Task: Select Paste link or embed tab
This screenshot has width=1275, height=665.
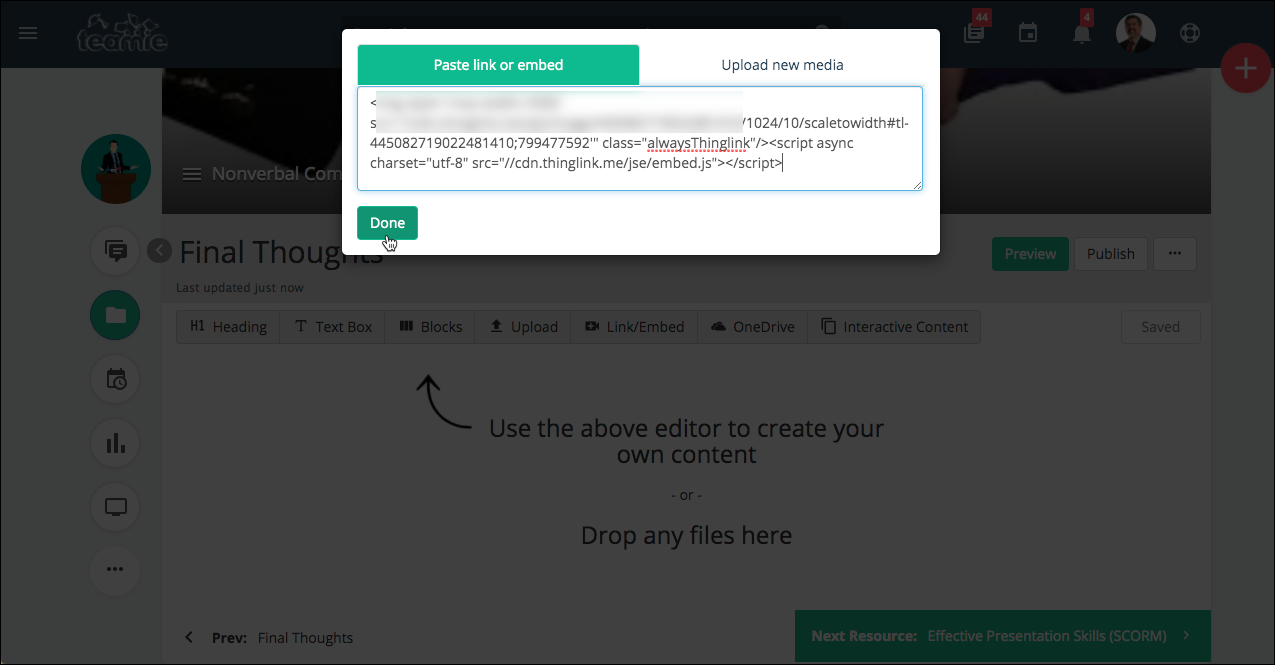Action: pyautogui.click(x=498, y=65)
